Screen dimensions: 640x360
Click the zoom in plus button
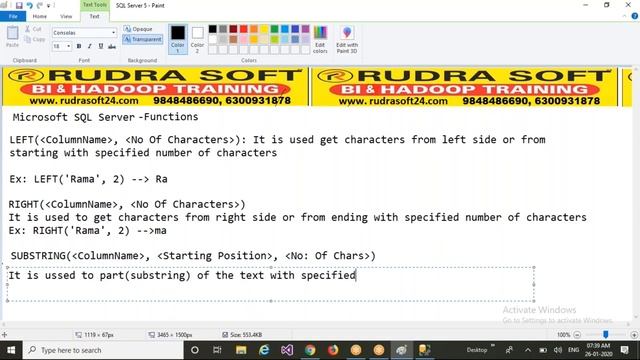coord(634,335)
